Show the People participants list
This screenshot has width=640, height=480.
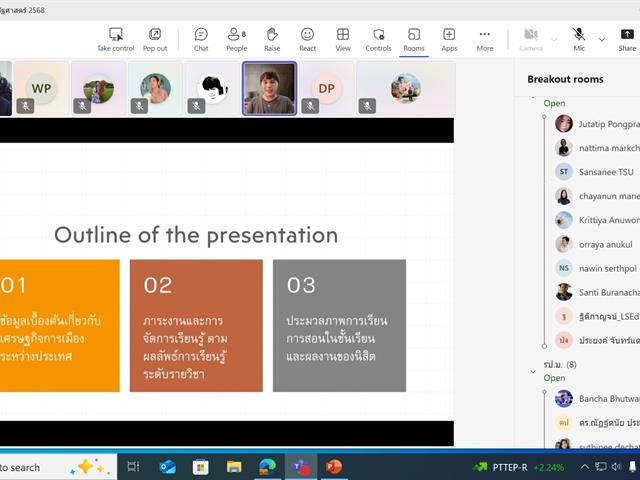pos(236,39)
